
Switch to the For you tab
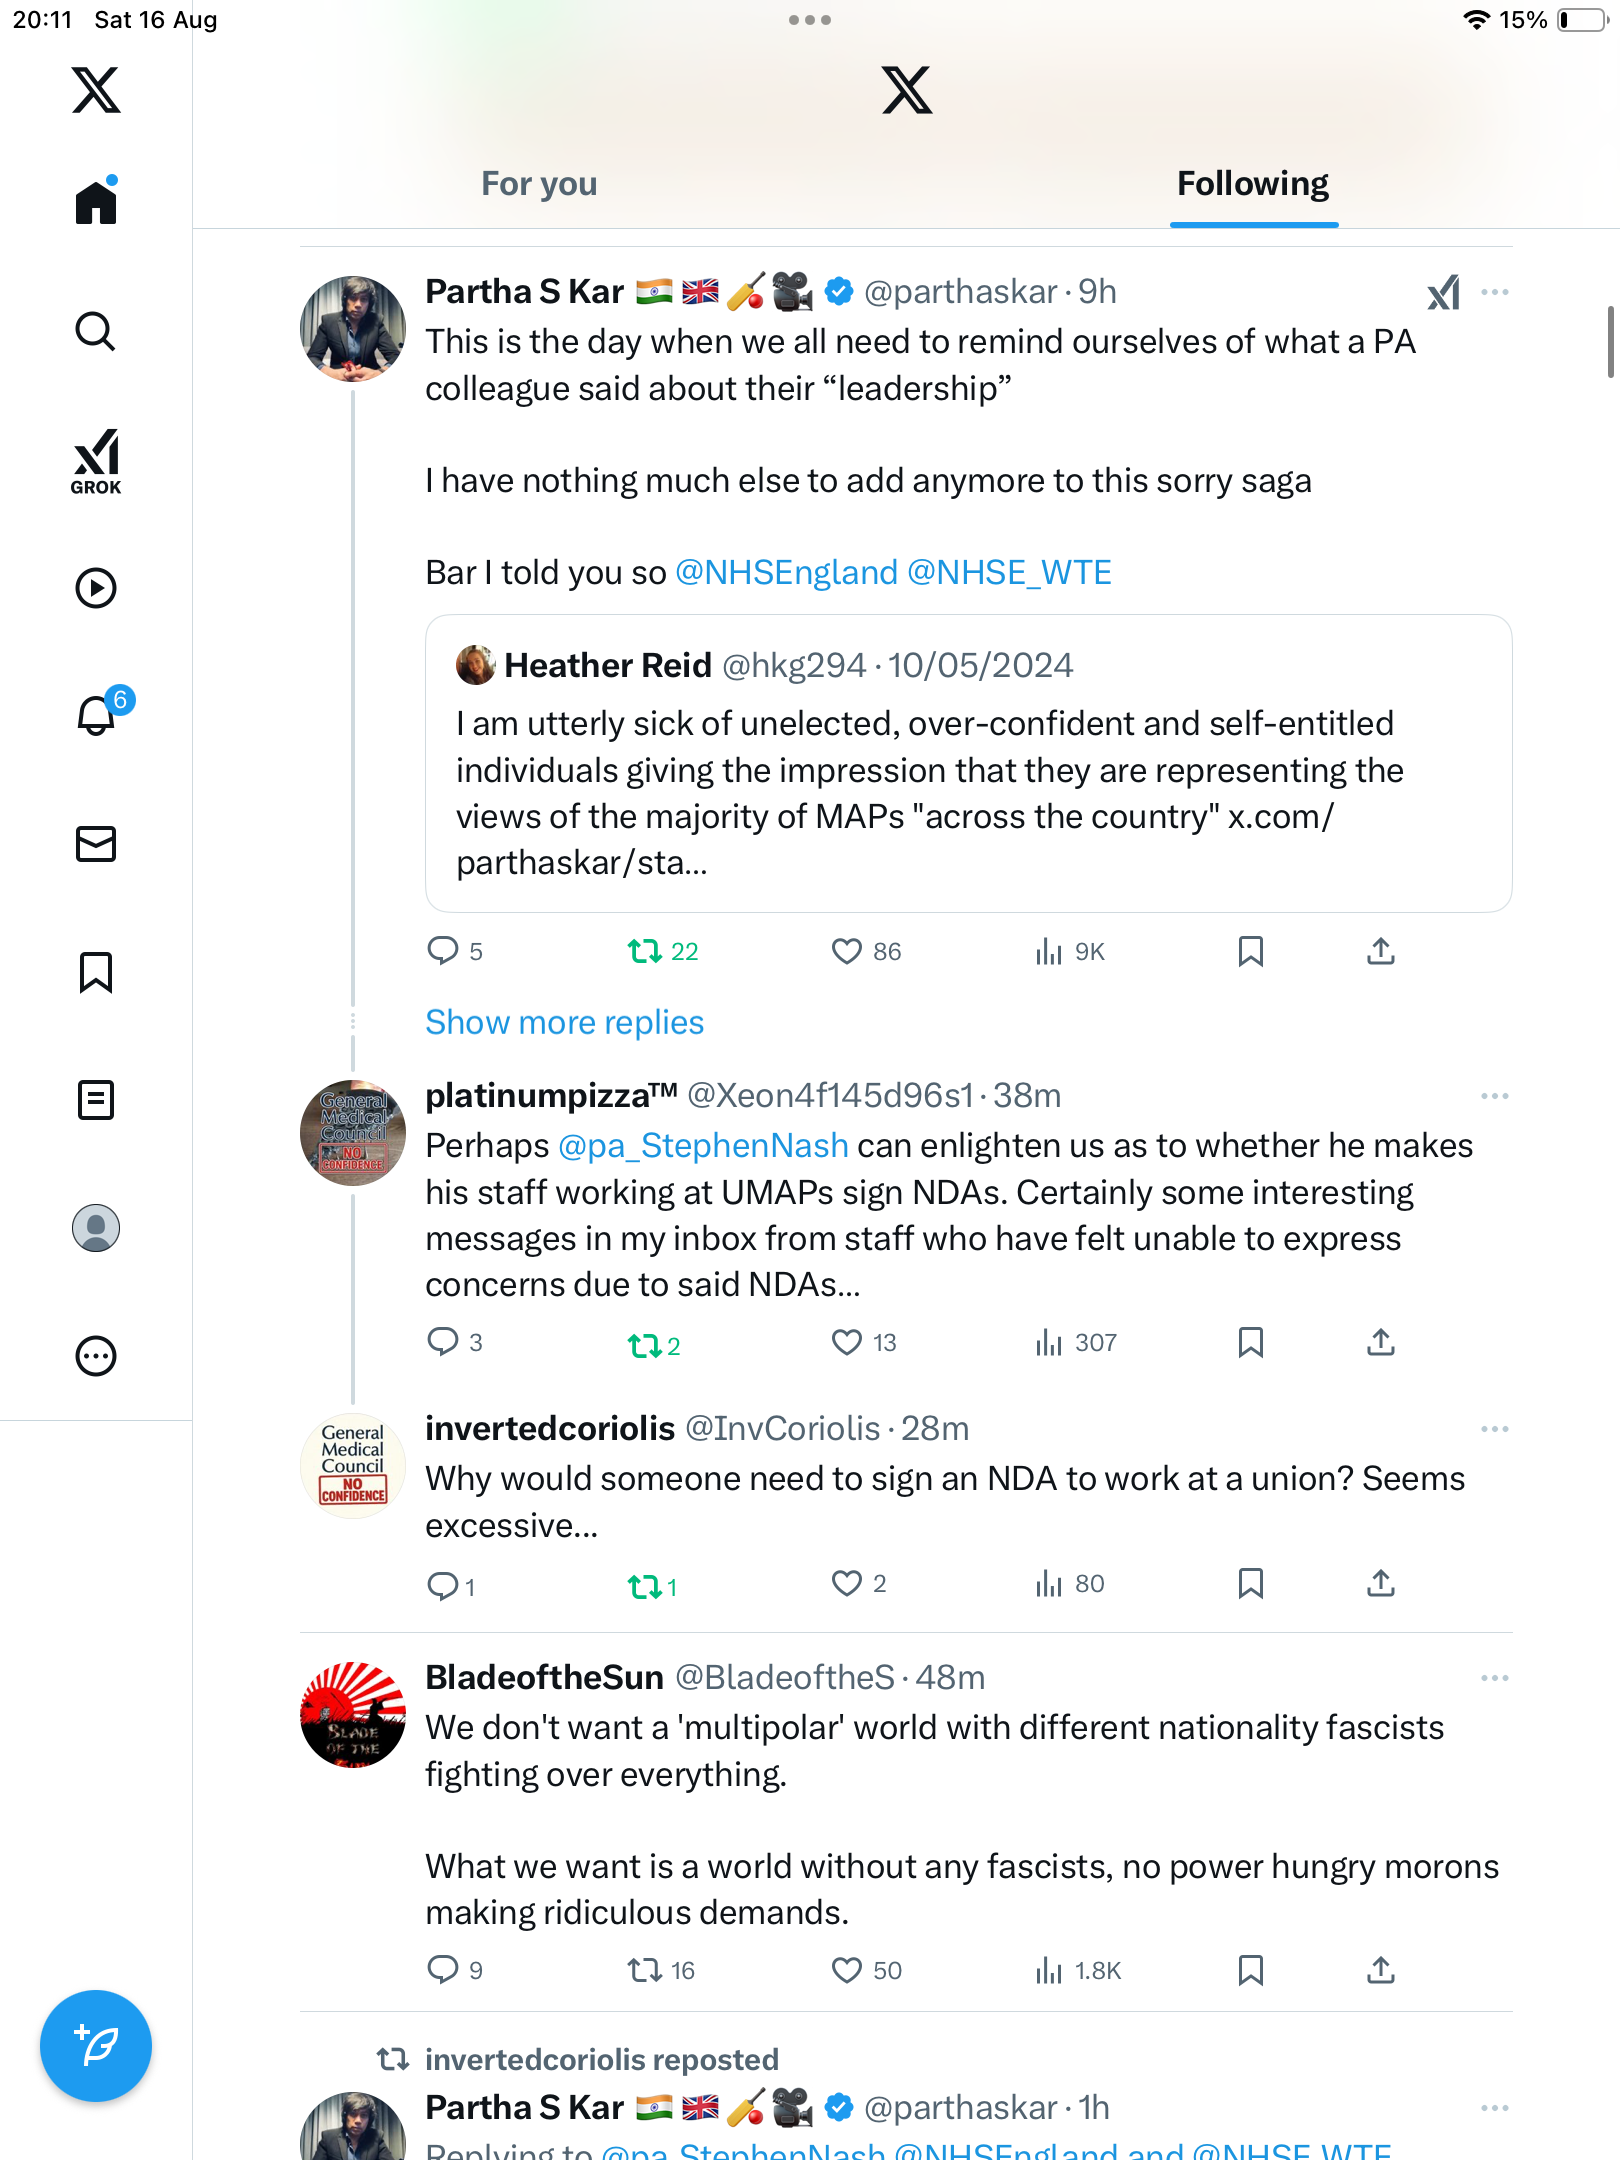pos(539,184)
